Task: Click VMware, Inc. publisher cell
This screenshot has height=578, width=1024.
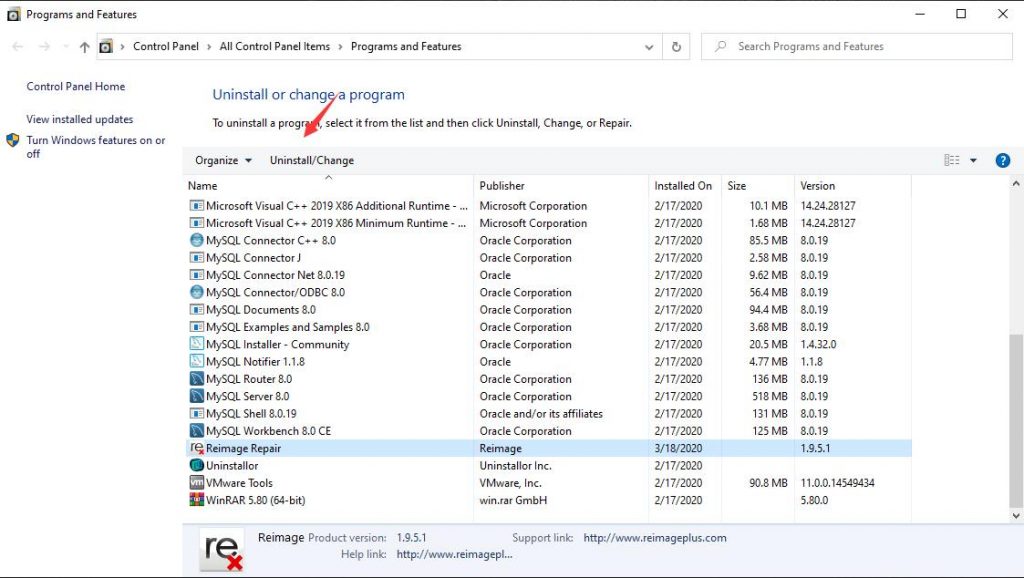Action: click(x=510, y=483)
